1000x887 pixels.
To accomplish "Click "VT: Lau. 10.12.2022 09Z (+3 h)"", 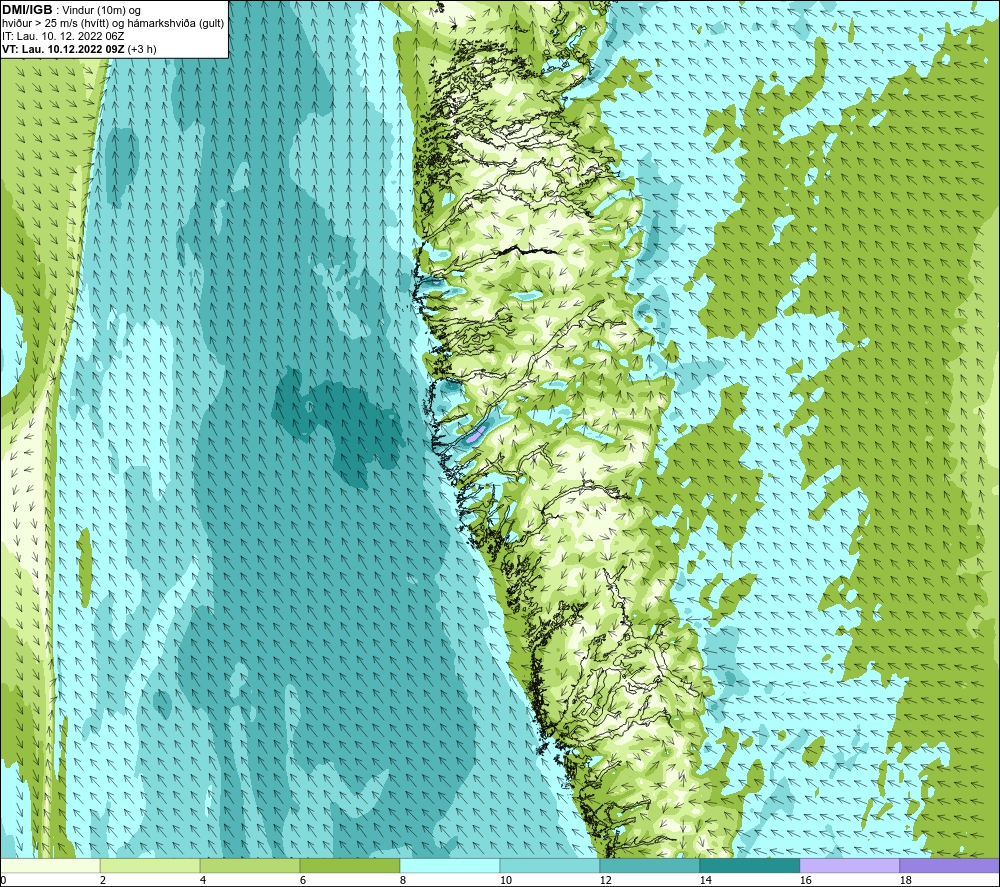I will click(x=79, y=49).
